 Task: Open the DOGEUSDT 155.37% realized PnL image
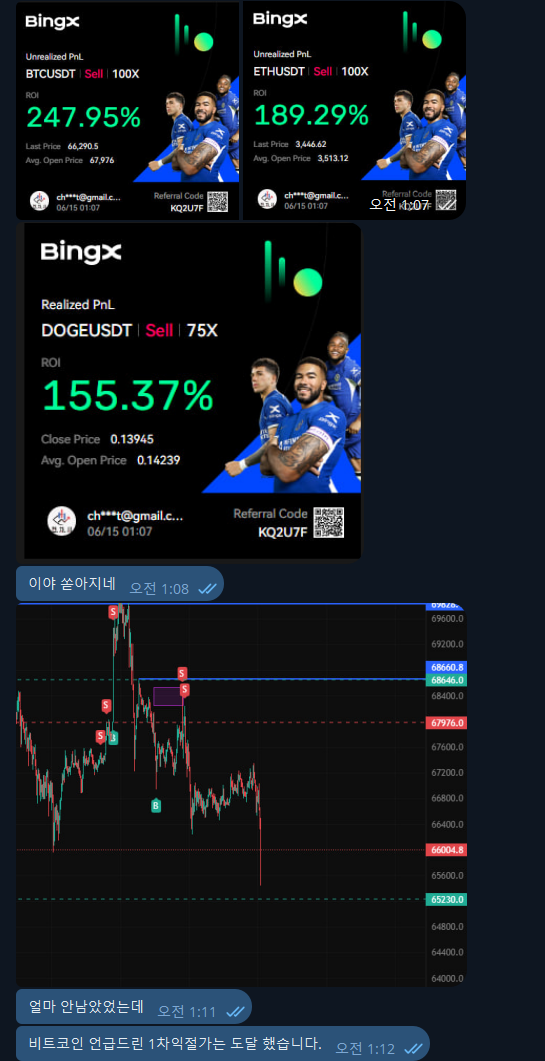tap(189, 392)
